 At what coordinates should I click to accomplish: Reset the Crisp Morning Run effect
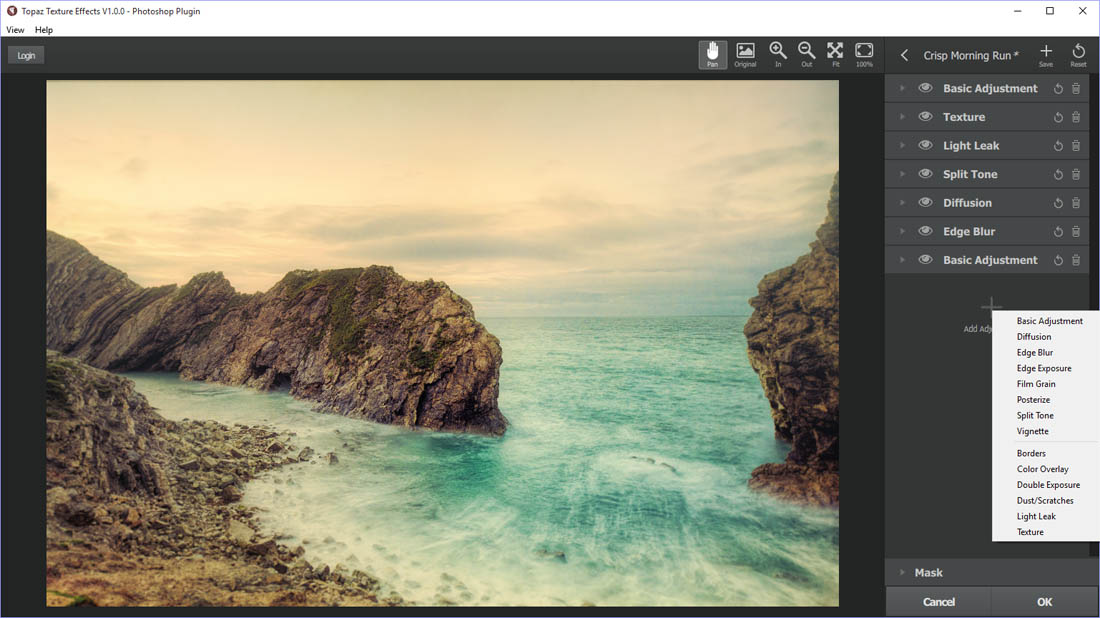(1078, 55)
